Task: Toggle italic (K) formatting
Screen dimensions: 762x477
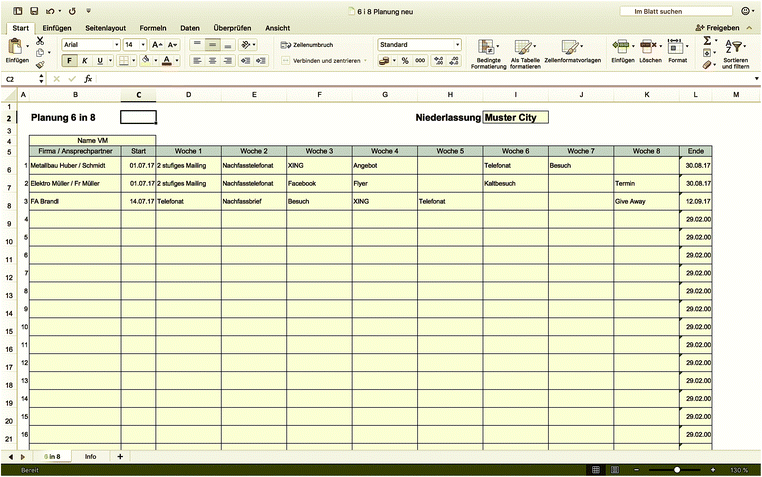Action: pos(84,61)
